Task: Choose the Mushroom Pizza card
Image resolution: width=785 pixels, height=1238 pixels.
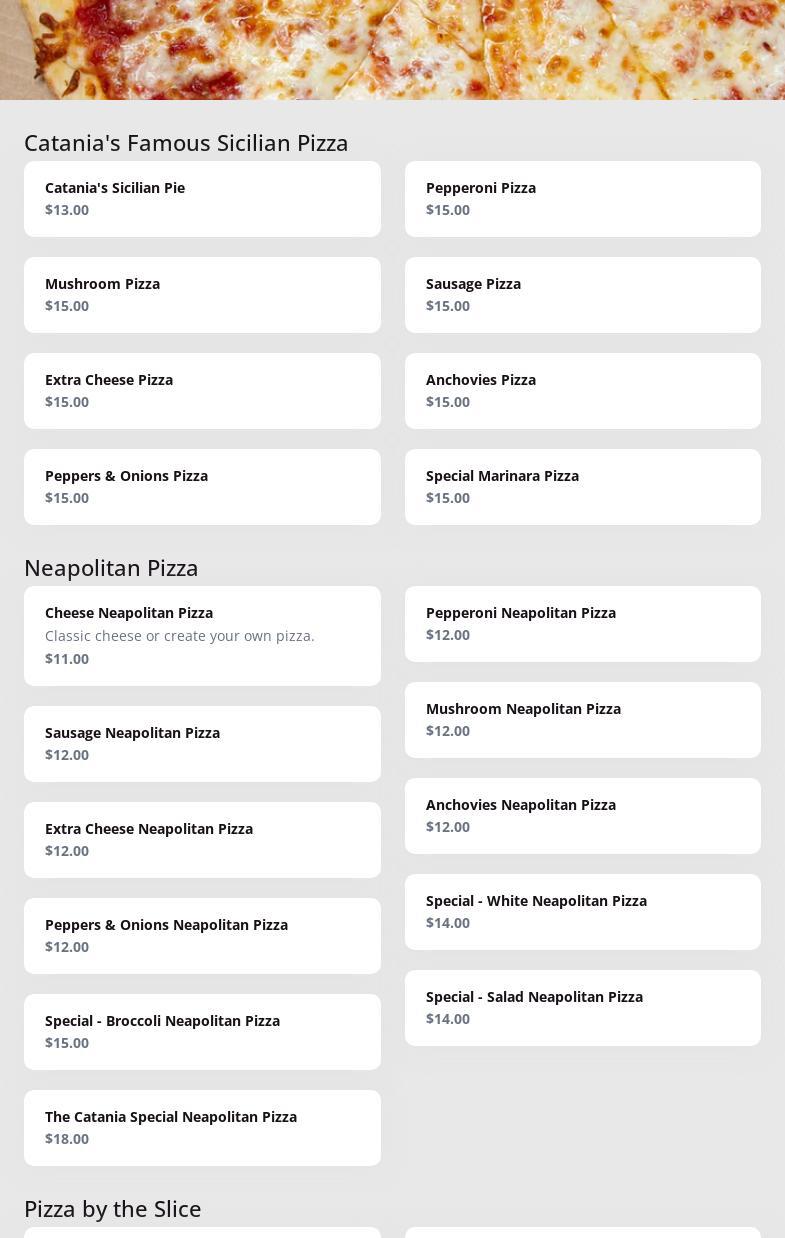Action: pyautogui.click(x=202, y=295)
